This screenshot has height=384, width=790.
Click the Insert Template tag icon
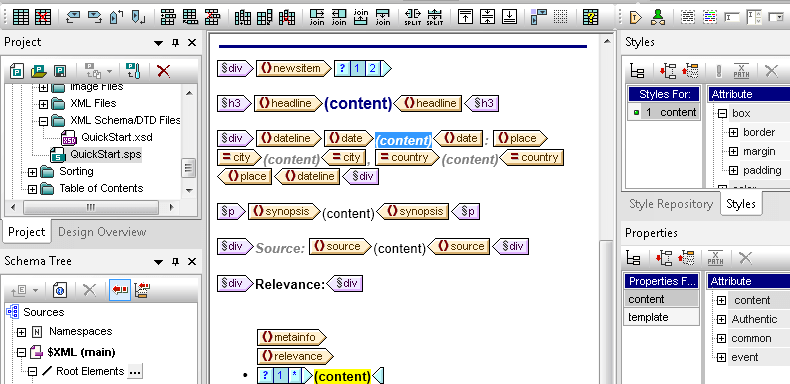(635, 17)
